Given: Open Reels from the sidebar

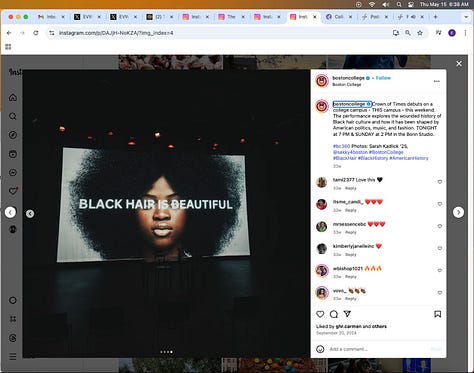Looking at the screenshot, I should click(x=13, y=154).
